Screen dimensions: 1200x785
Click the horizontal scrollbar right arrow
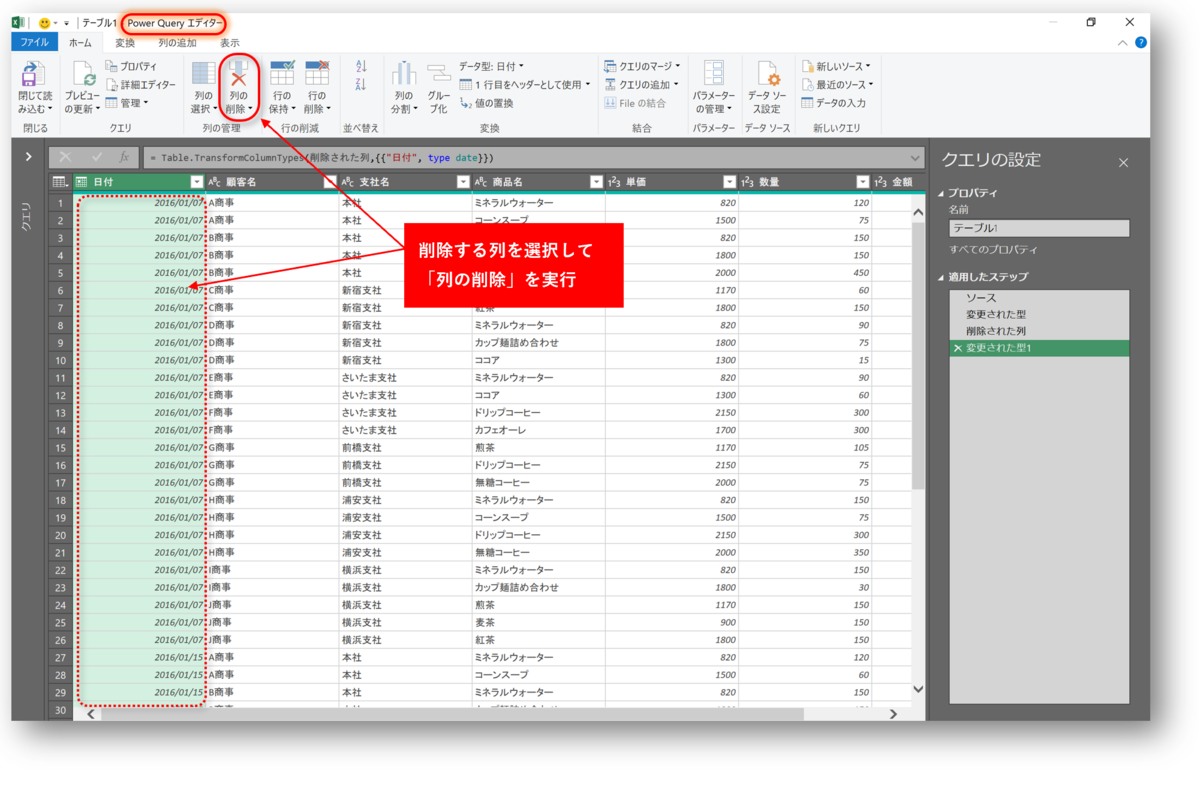(x=893, y=714)
